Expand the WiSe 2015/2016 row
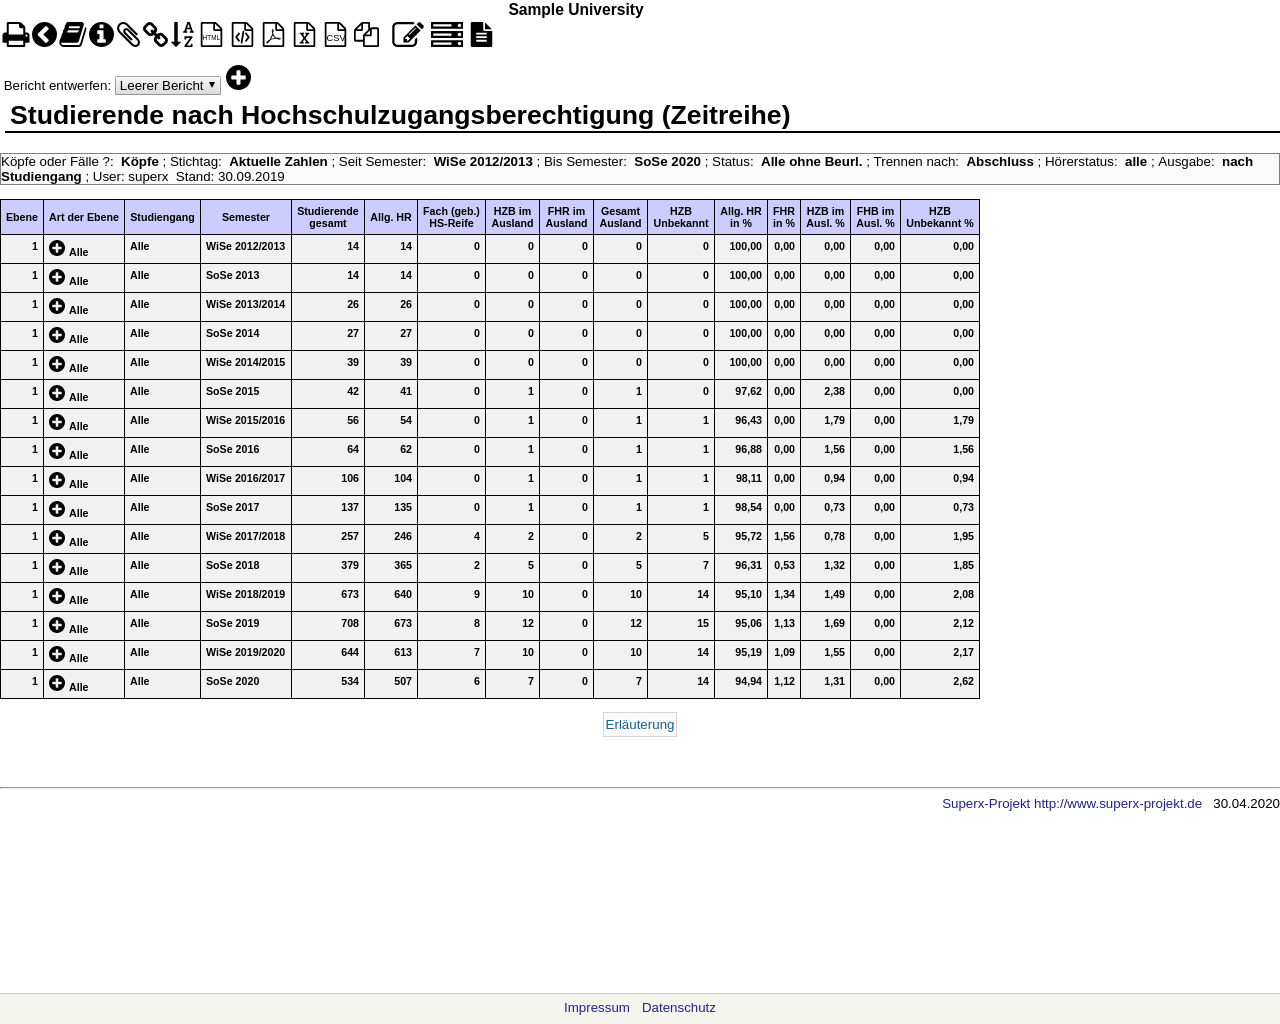 point(57,422)
